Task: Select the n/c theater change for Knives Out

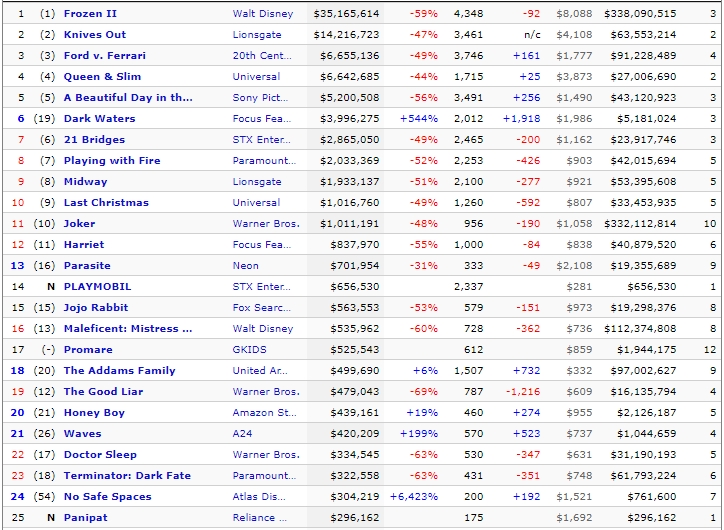Action: coord(531,35)
